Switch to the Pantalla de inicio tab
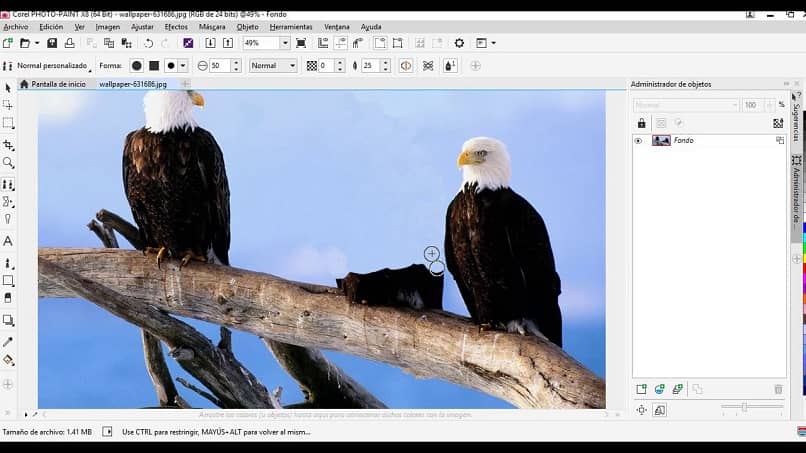The width and height of the screenshot is (806, 453). click(x=57, y=84)
